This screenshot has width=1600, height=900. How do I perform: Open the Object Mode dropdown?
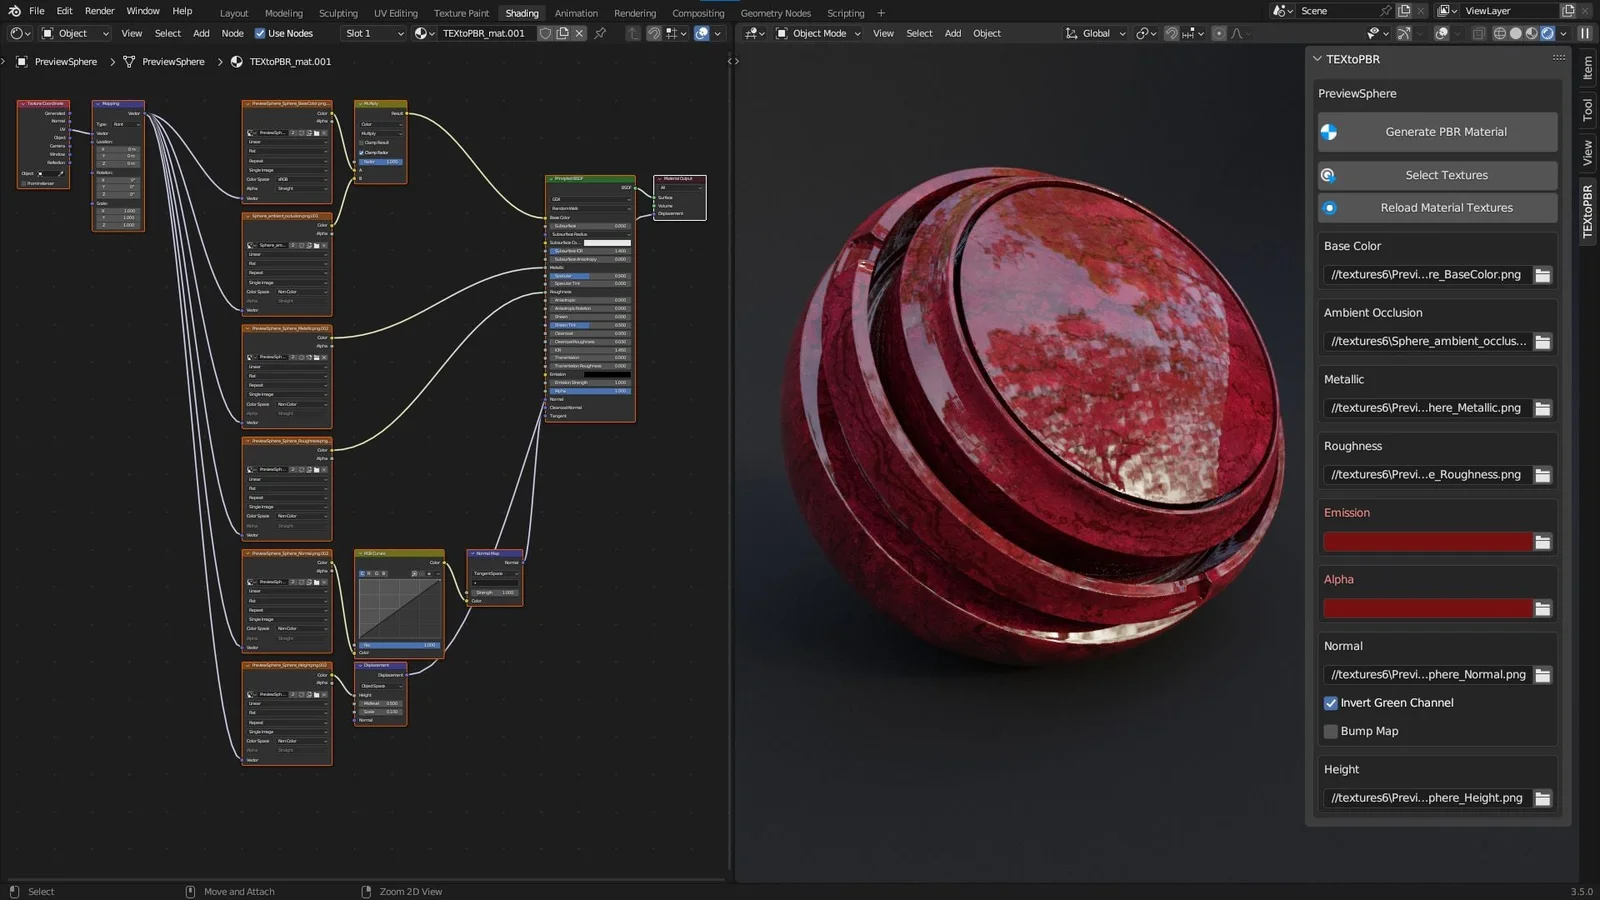coord(820,33)
